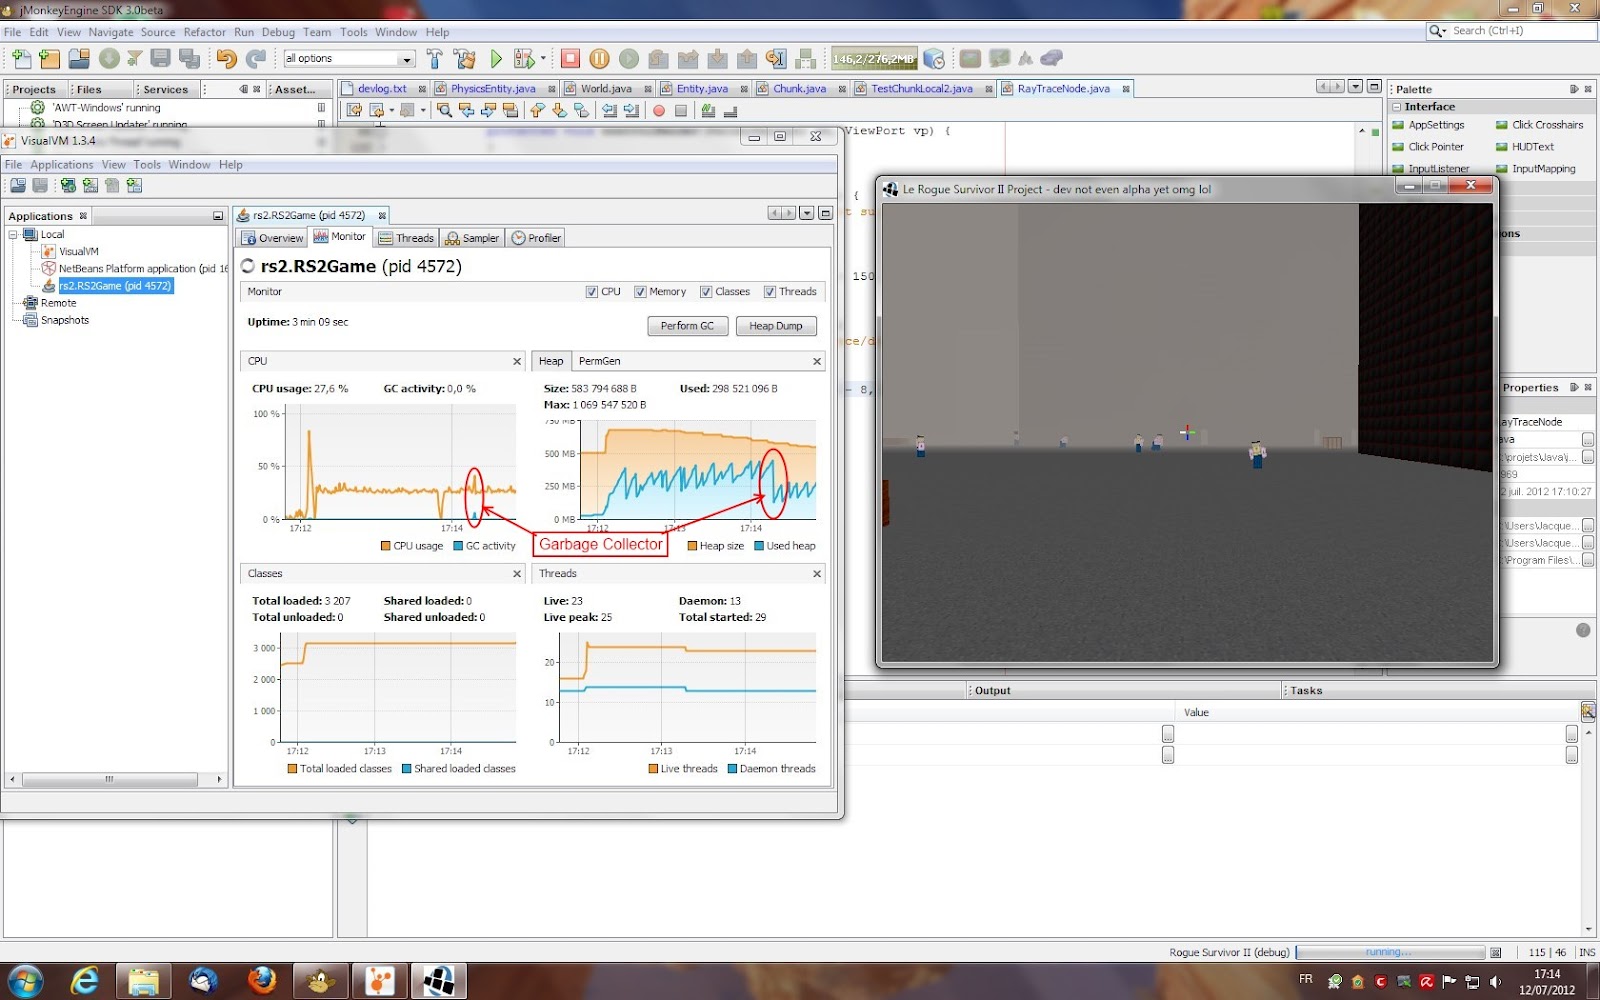The width and height of the screenshot is (1600, 1000).
Task: Click the New File icon in jMonkeyEngine toolbar
Action: point(22,59)
